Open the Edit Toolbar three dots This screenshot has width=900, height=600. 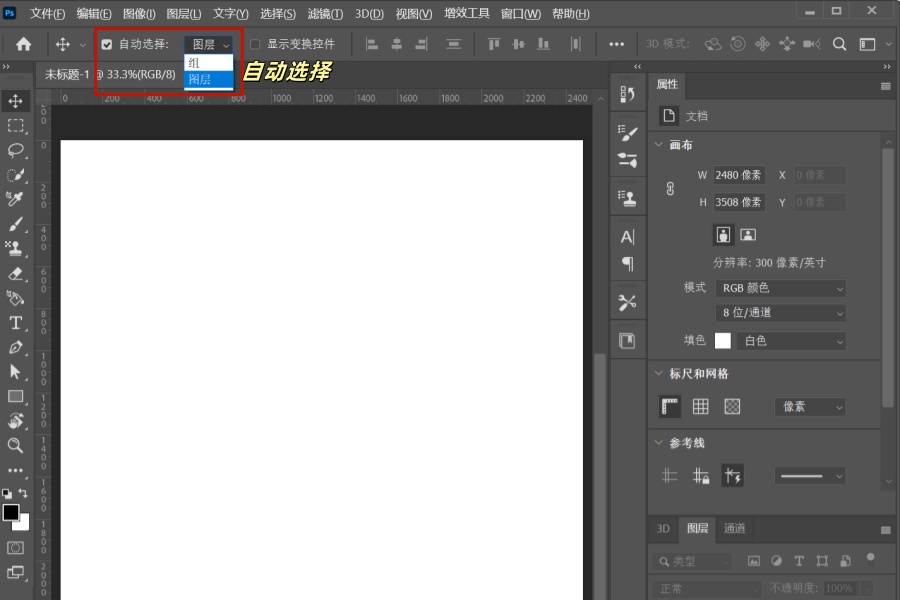tap(15, 470)
